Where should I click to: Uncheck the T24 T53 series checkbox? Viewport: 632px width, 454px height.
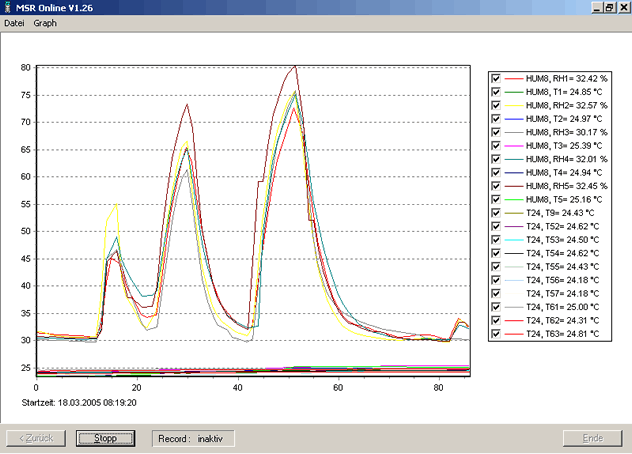(x=496, y=240)
